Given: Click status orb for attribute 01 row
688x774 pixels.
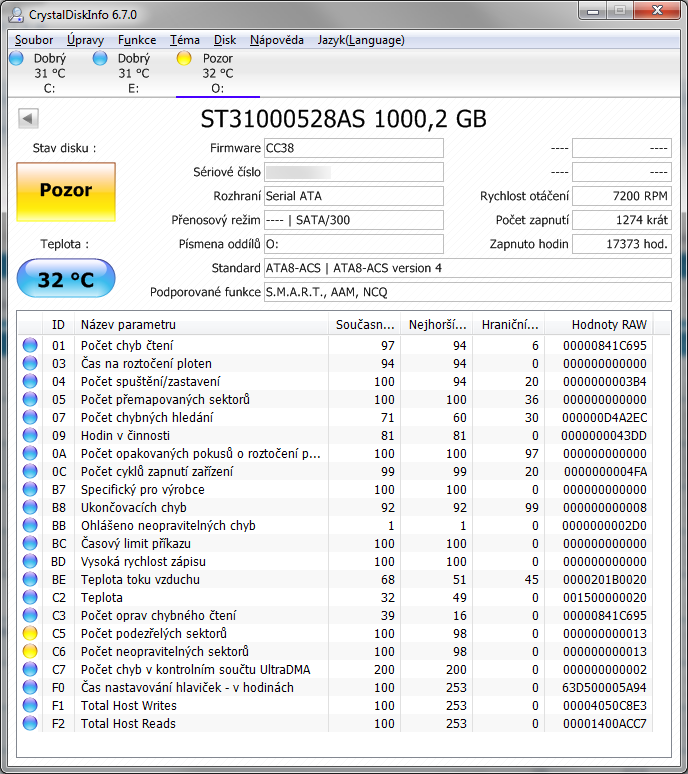Looking at the screenshot, I should tap(30, 345).
